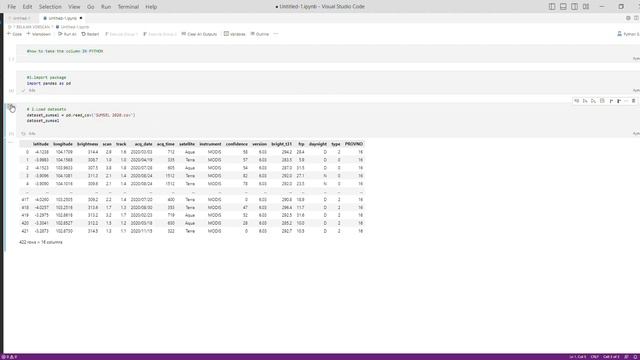Click the '422 rows × 16 columns' summary text
Viewport: 640px width, 360px height.
click(40, 242)
